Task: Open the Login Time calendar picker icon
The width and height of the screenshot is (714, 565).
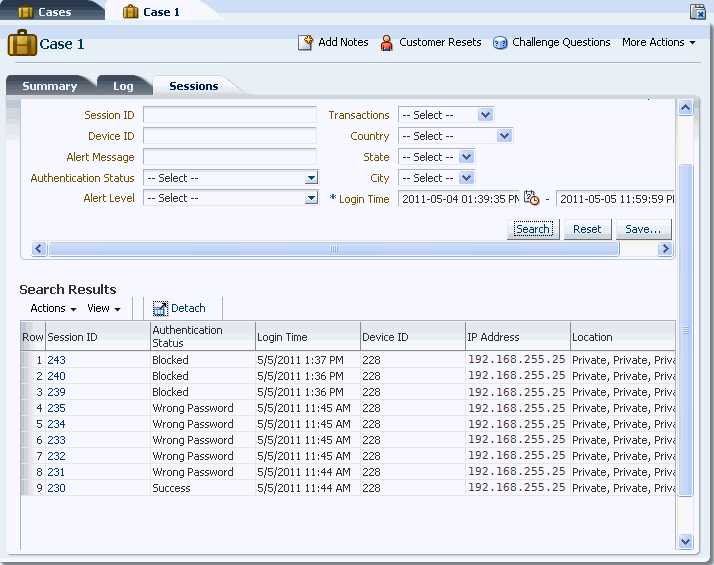Action: (531, 198)
